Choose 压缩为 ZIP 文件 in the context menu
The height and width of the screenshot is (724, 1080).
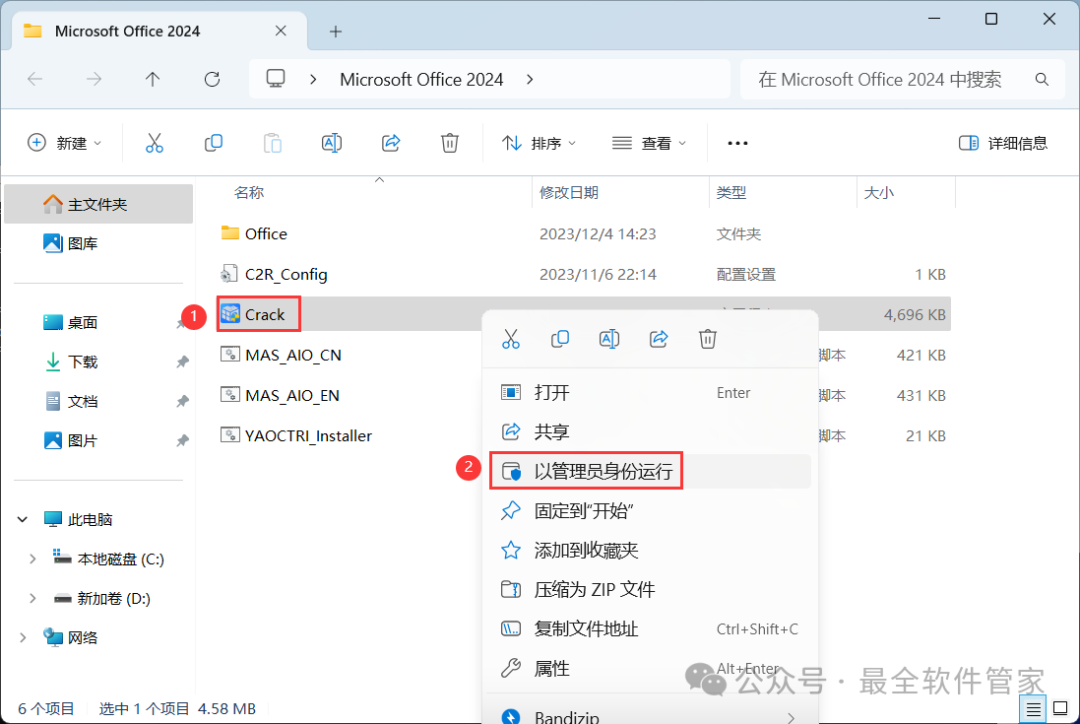650,590
